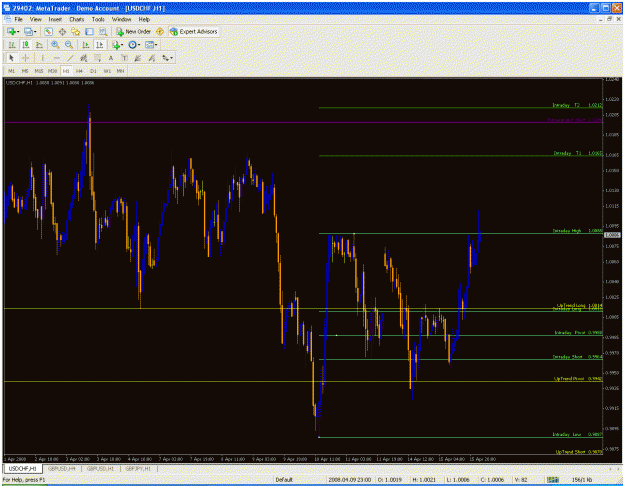Click the USDCHF,H1 quote header in chart
The width and height of the screenshot is (625, 486).
[x=50, y=83]
